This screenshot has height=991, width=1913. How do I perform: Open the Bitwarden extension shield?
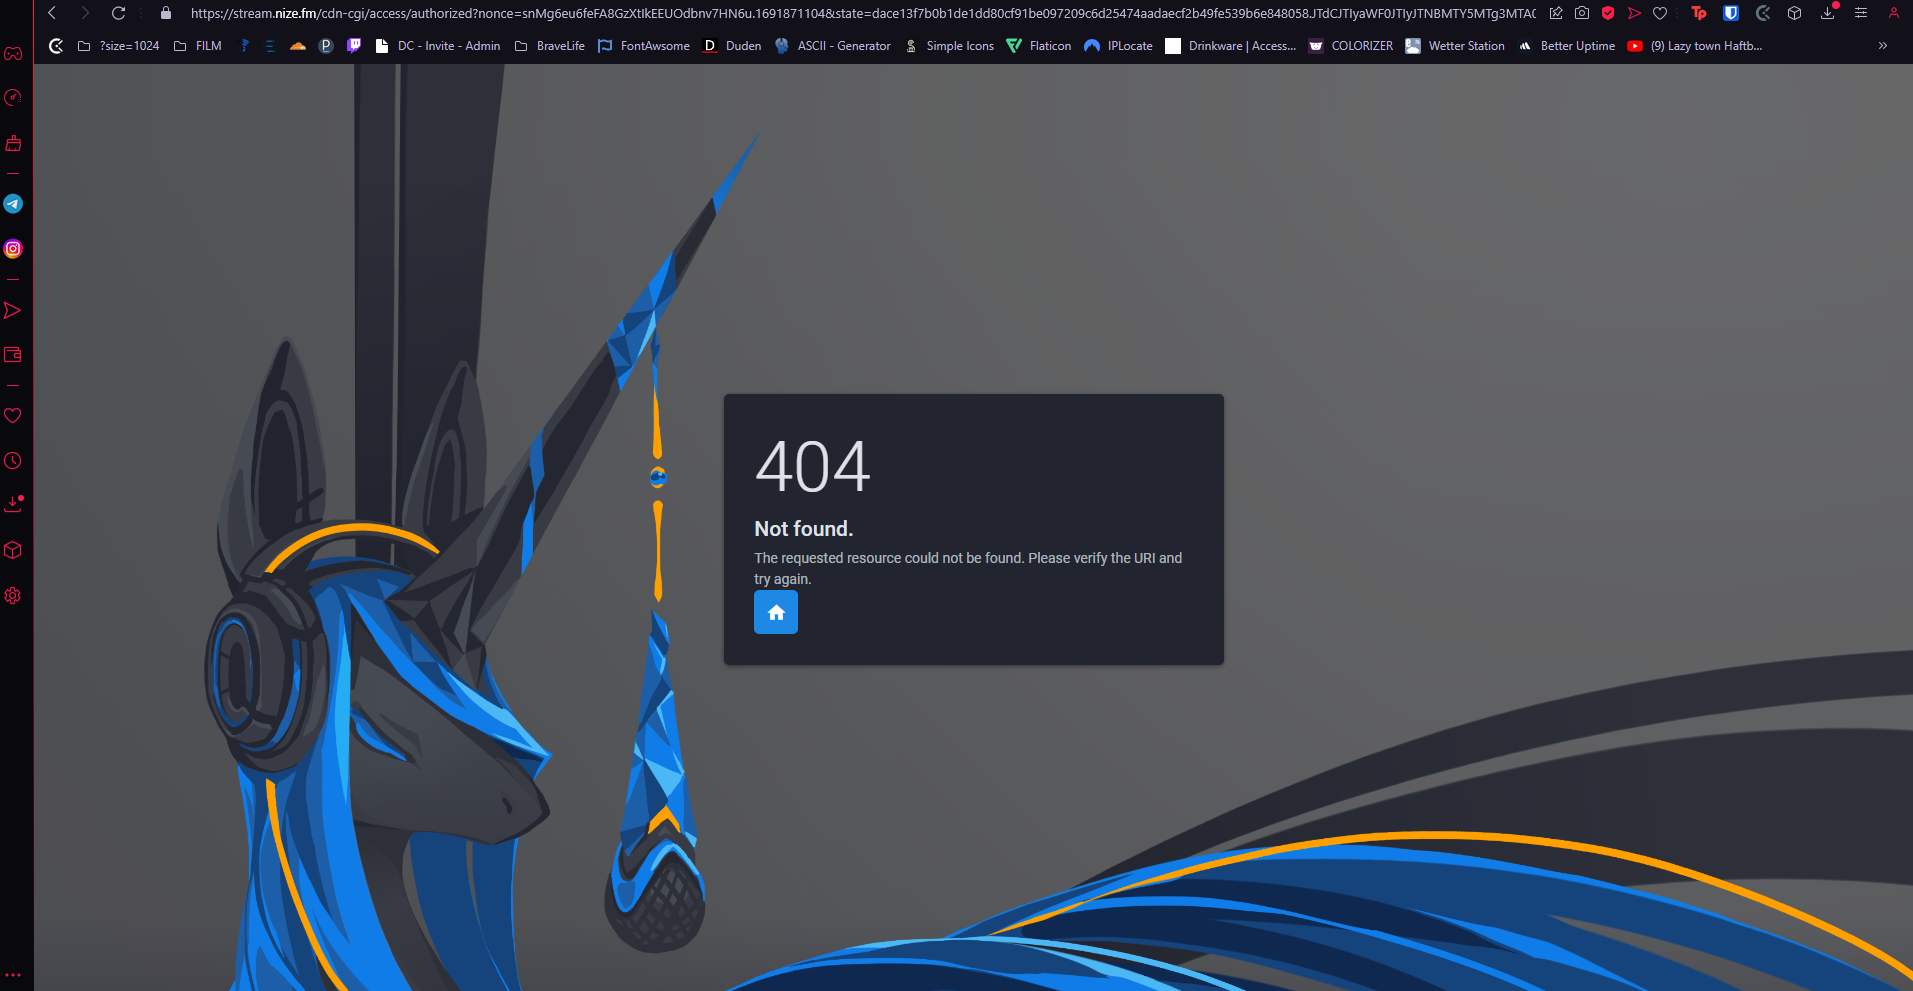(1731, 13)
